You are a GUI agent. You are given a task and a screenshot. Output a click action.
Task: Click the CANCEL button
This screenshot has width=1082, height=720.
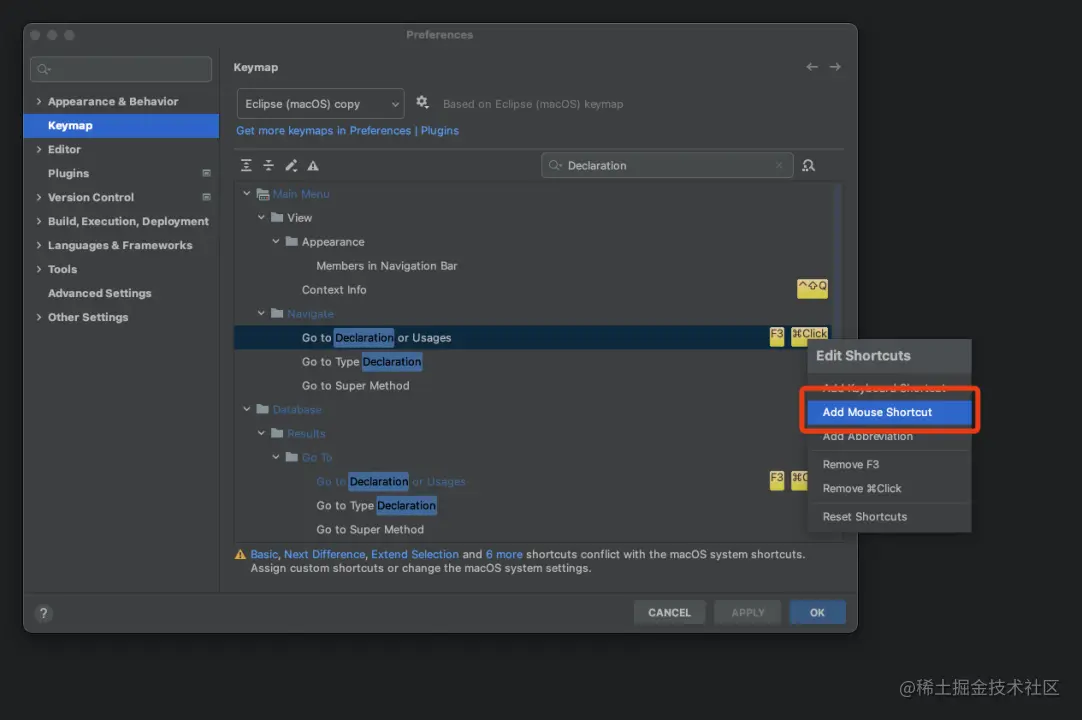click(x=669, y=612)
